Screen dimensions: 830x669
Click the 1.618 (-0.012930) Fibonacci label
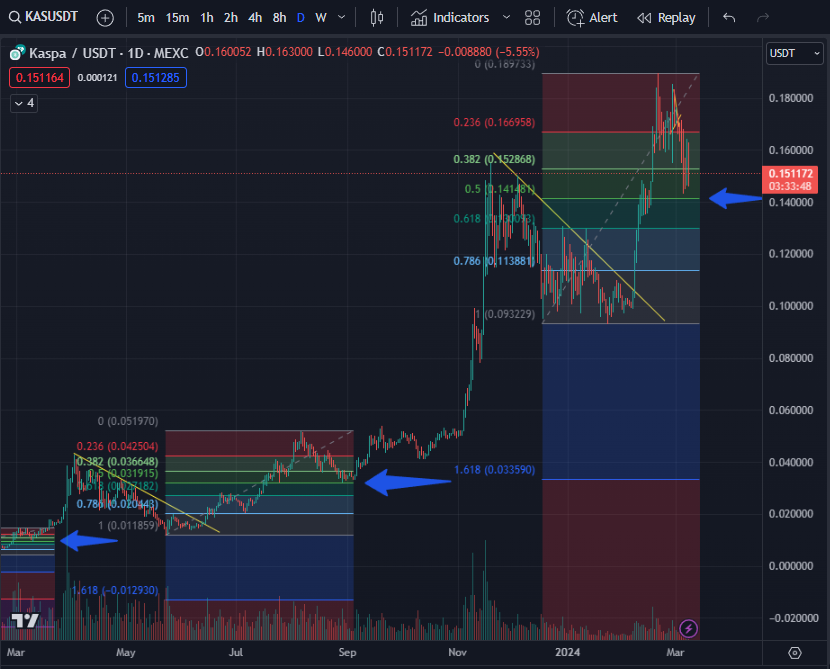click(x=115, y=590)
